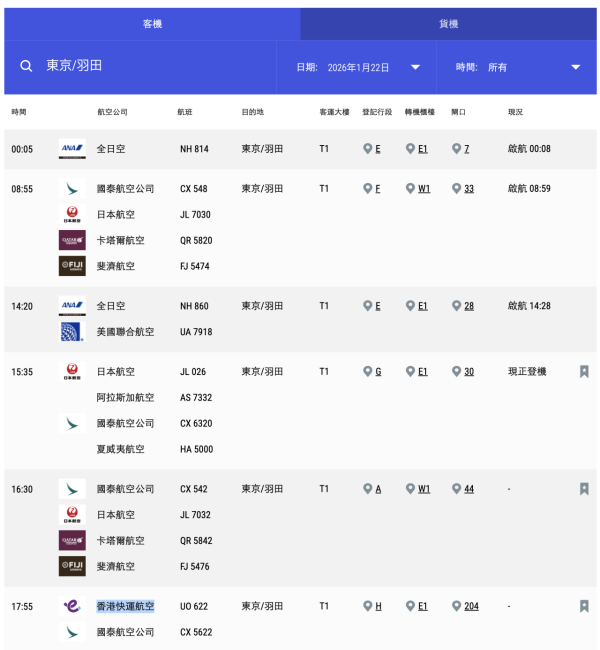
Task: Click the United Airlines logo beside UA 7918
Action: [72, 332]
